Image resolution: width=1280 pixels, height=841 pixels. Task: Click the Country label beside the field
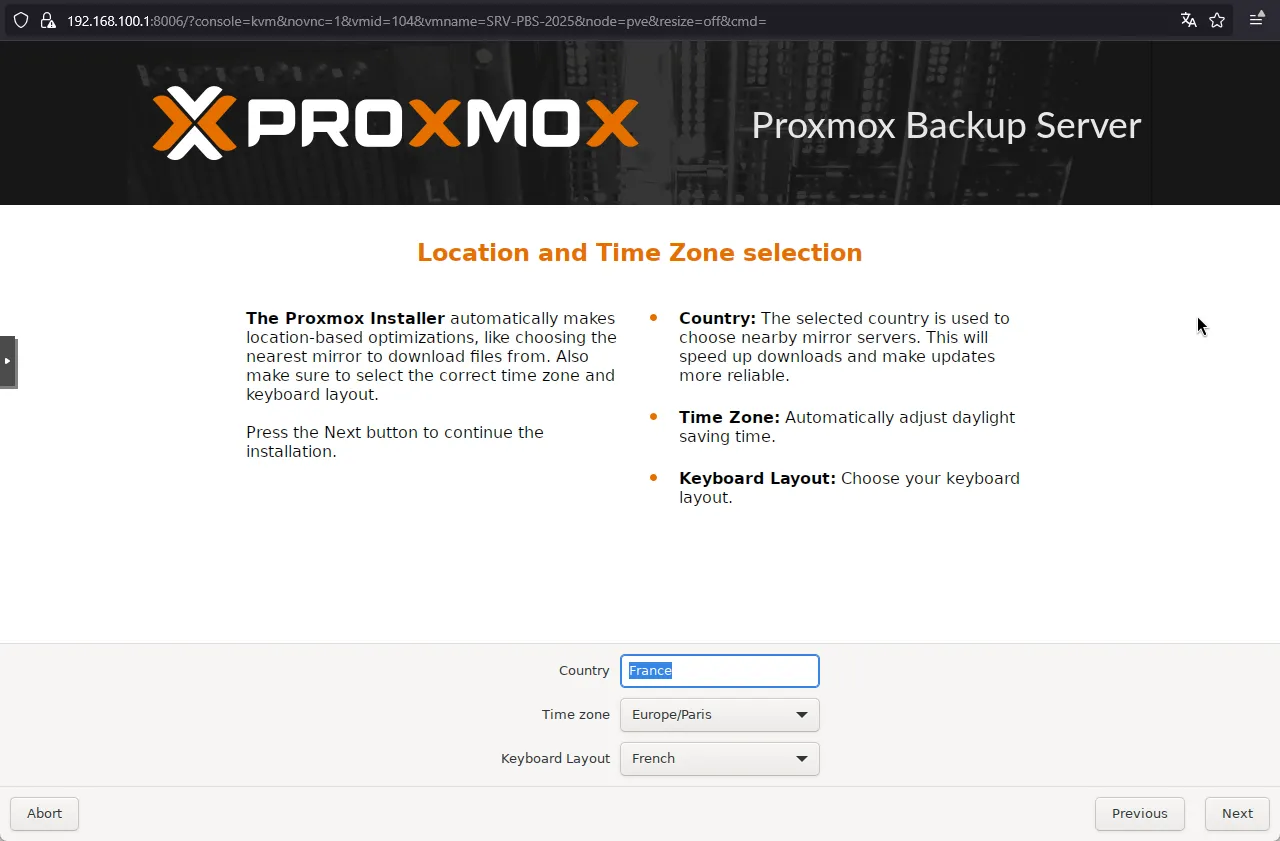(584, 671)
